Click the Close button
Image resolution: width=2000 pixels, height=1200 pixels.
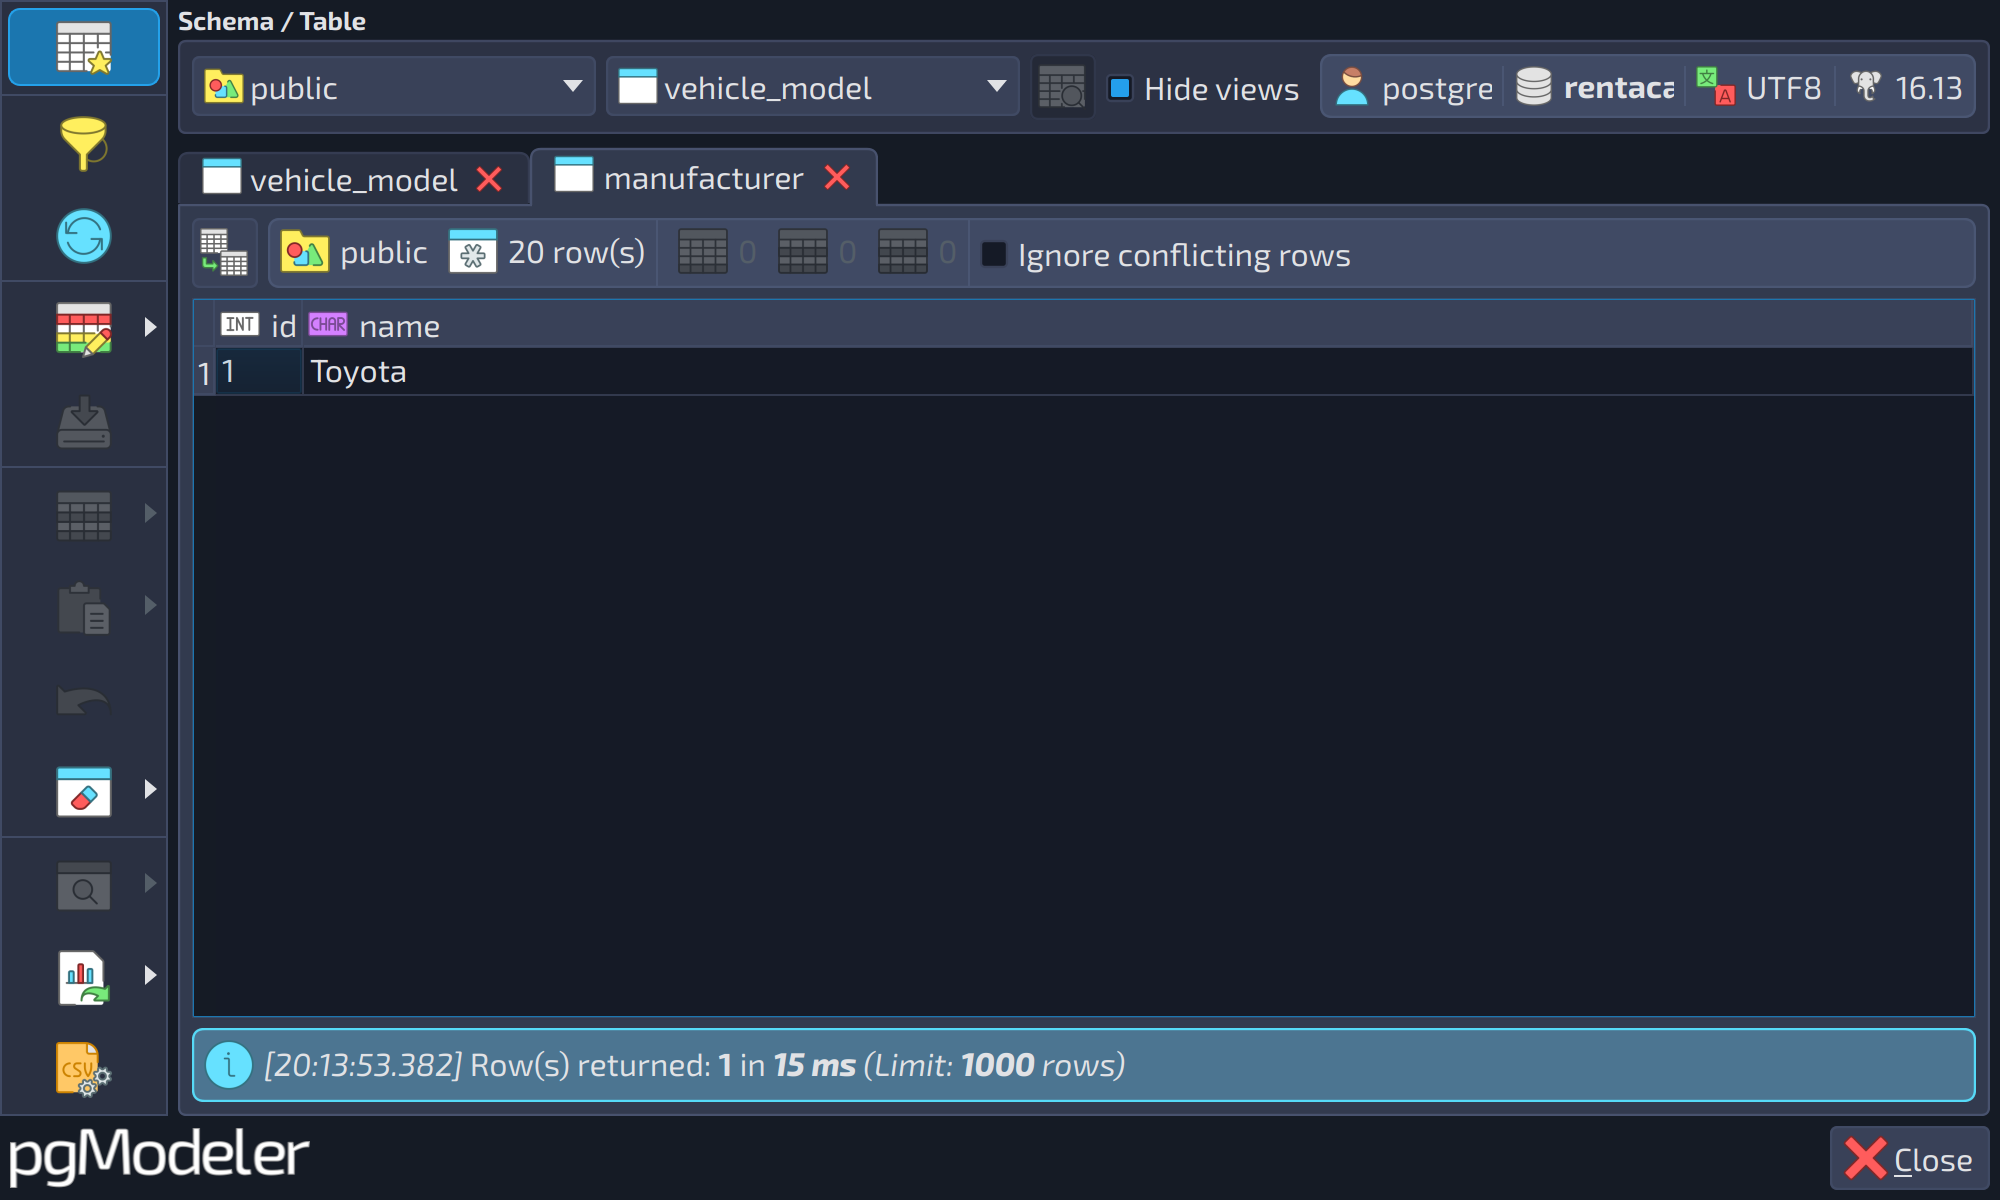click(x=1909, y=1159)
